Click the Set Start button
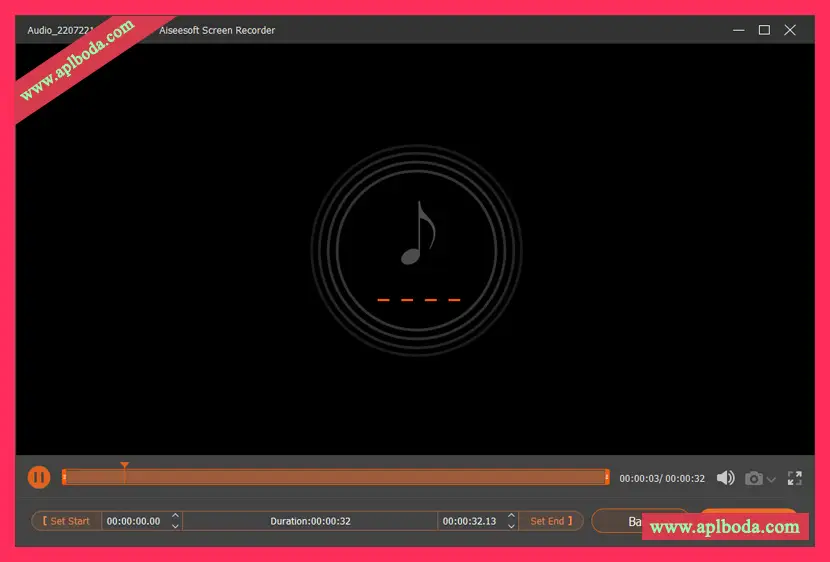Viewport: 830px width, 562px height. 67,521
